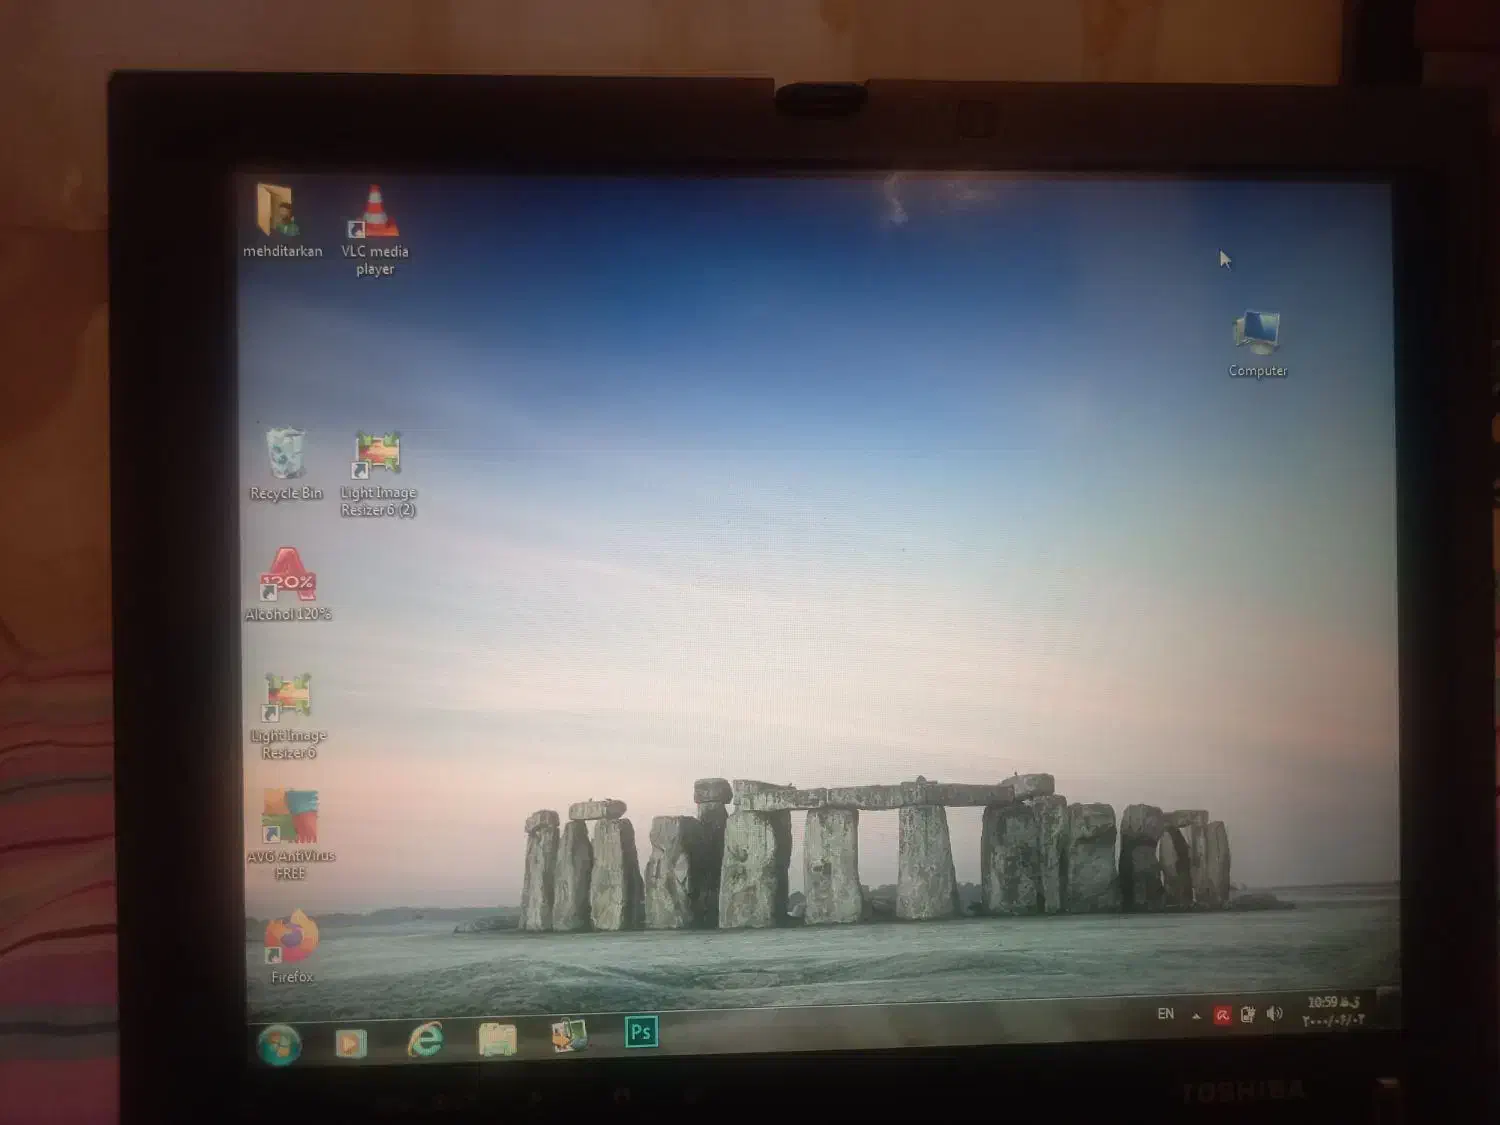Open the mehditarkan folder on desktop
The image size is (1500, 1125).
[278, 213]
